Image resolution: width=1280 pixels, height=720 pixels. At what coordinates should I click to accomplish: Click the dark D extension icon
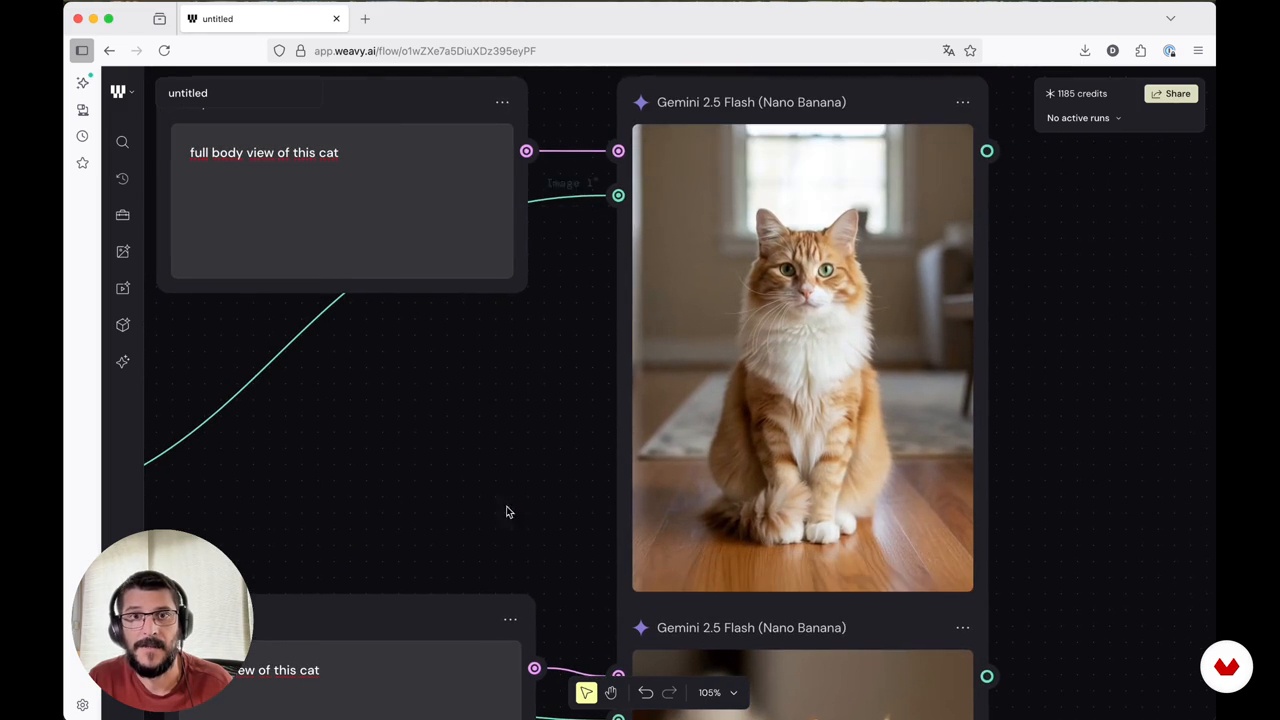coord(1113,51)
